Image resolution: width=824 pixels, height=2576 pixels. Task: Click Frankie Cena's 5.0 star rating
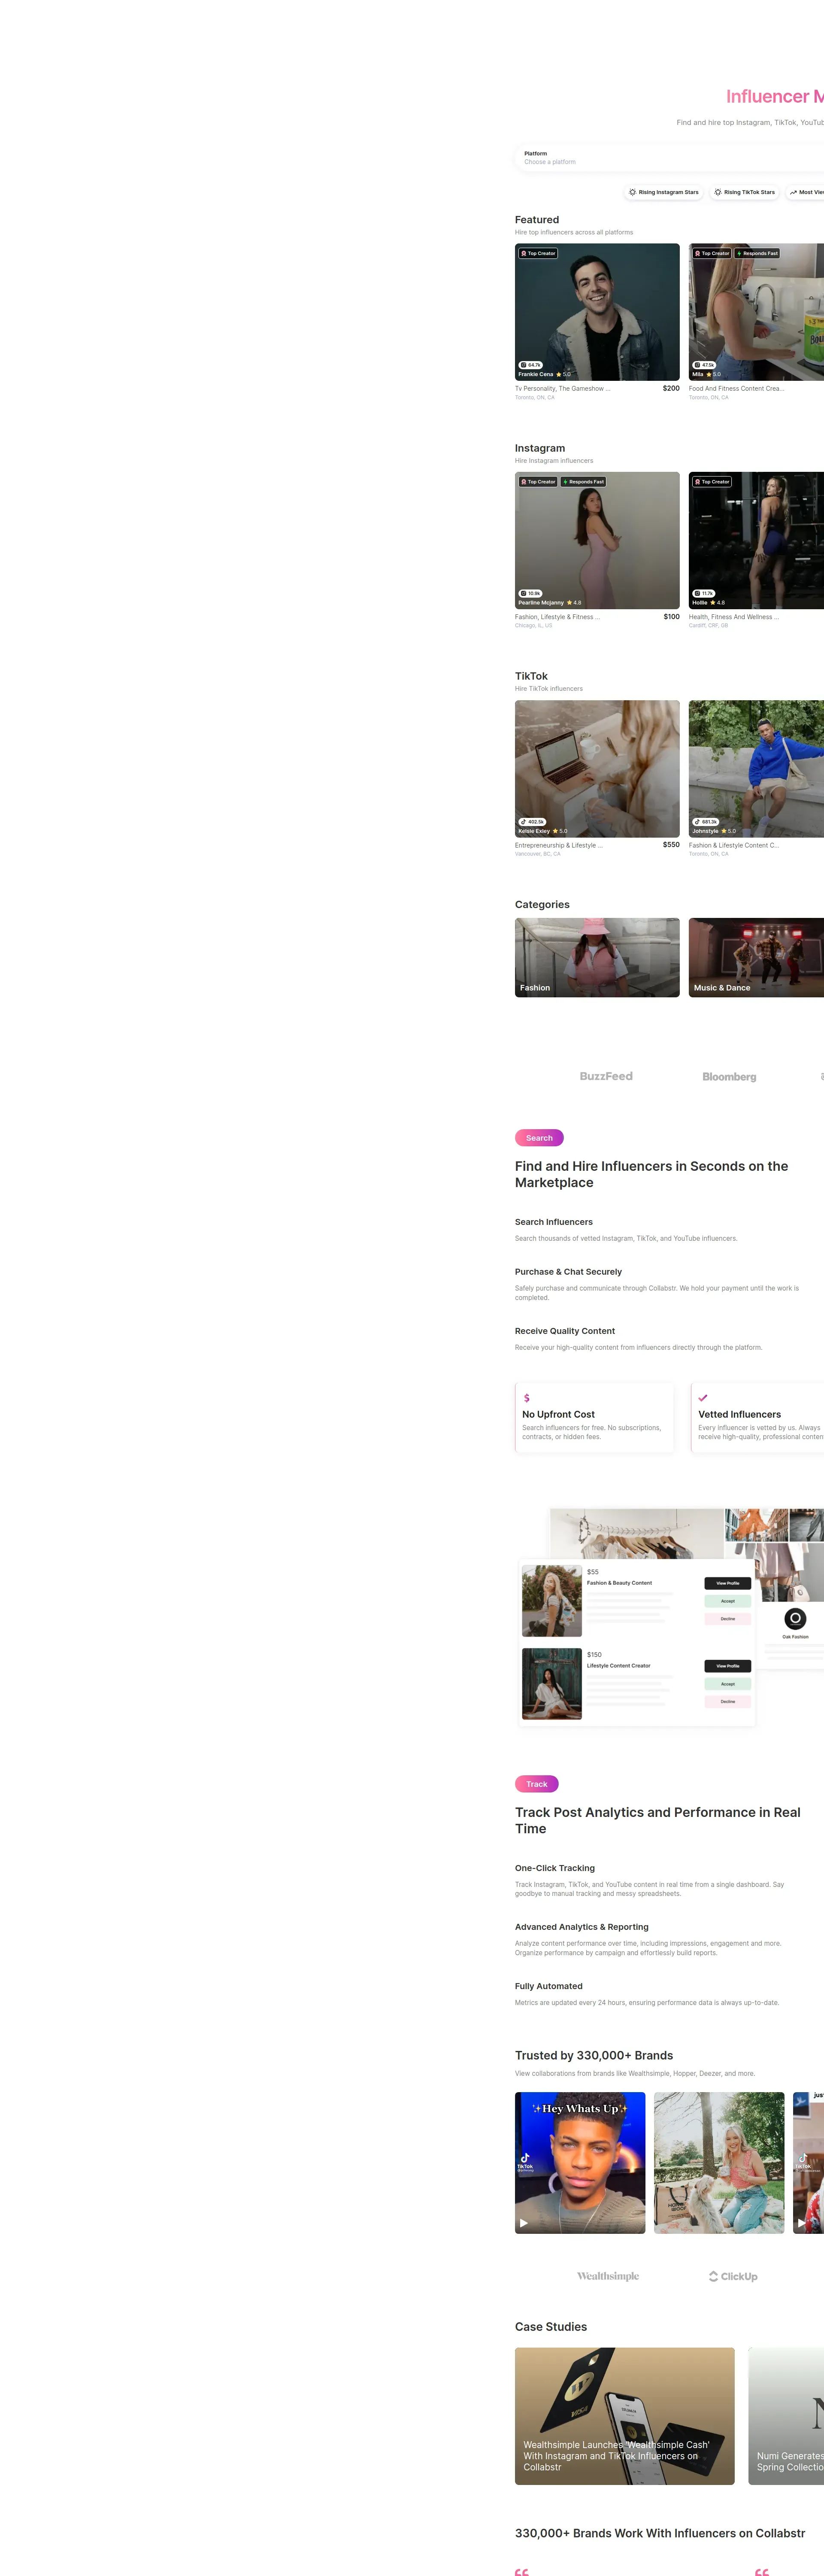point(564,375)
